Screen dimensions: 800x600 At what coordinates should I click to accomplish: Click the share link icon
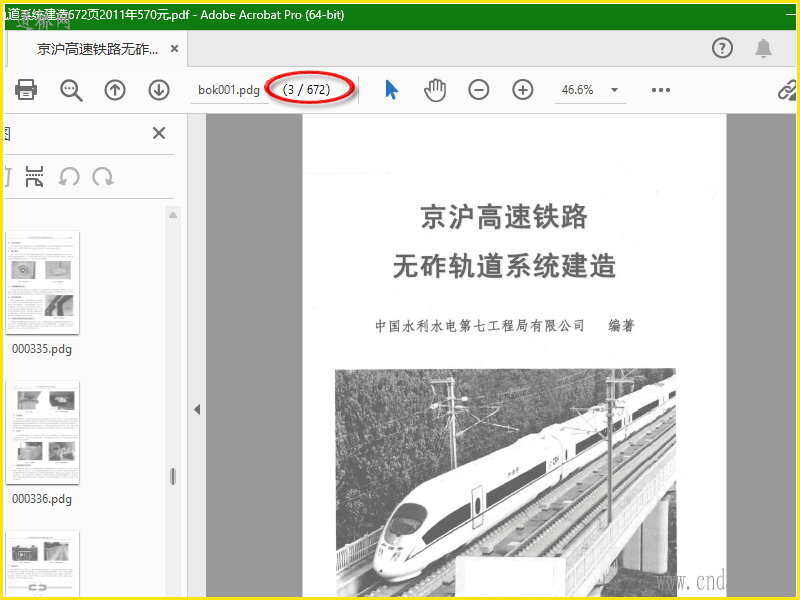click(x=787, y=90)
